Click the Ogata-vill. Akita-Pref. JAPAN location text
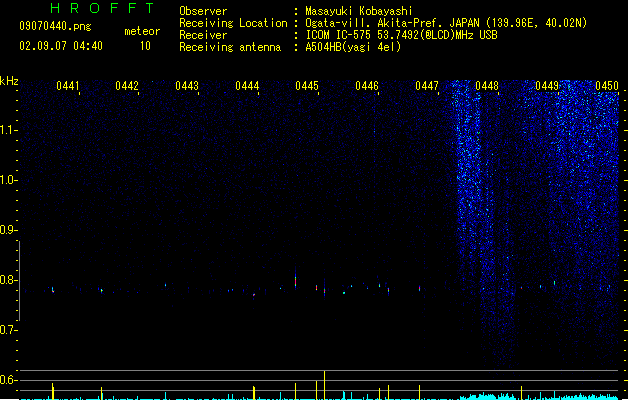Viewport: 629px width, 400px height. pyautogui.click(x=446, y=23)
